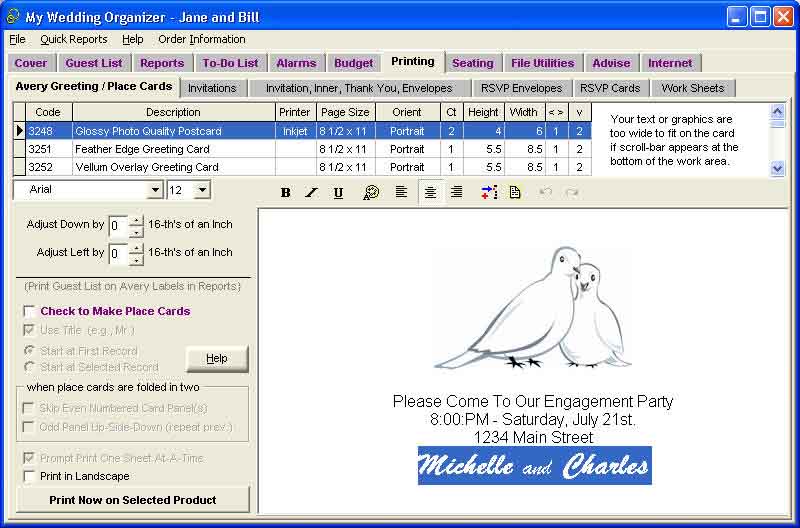Image resolution: width=800 pixels, height=528 pixels.
Task: Click the insert field arrow icon
Action: tap(489, 192)
